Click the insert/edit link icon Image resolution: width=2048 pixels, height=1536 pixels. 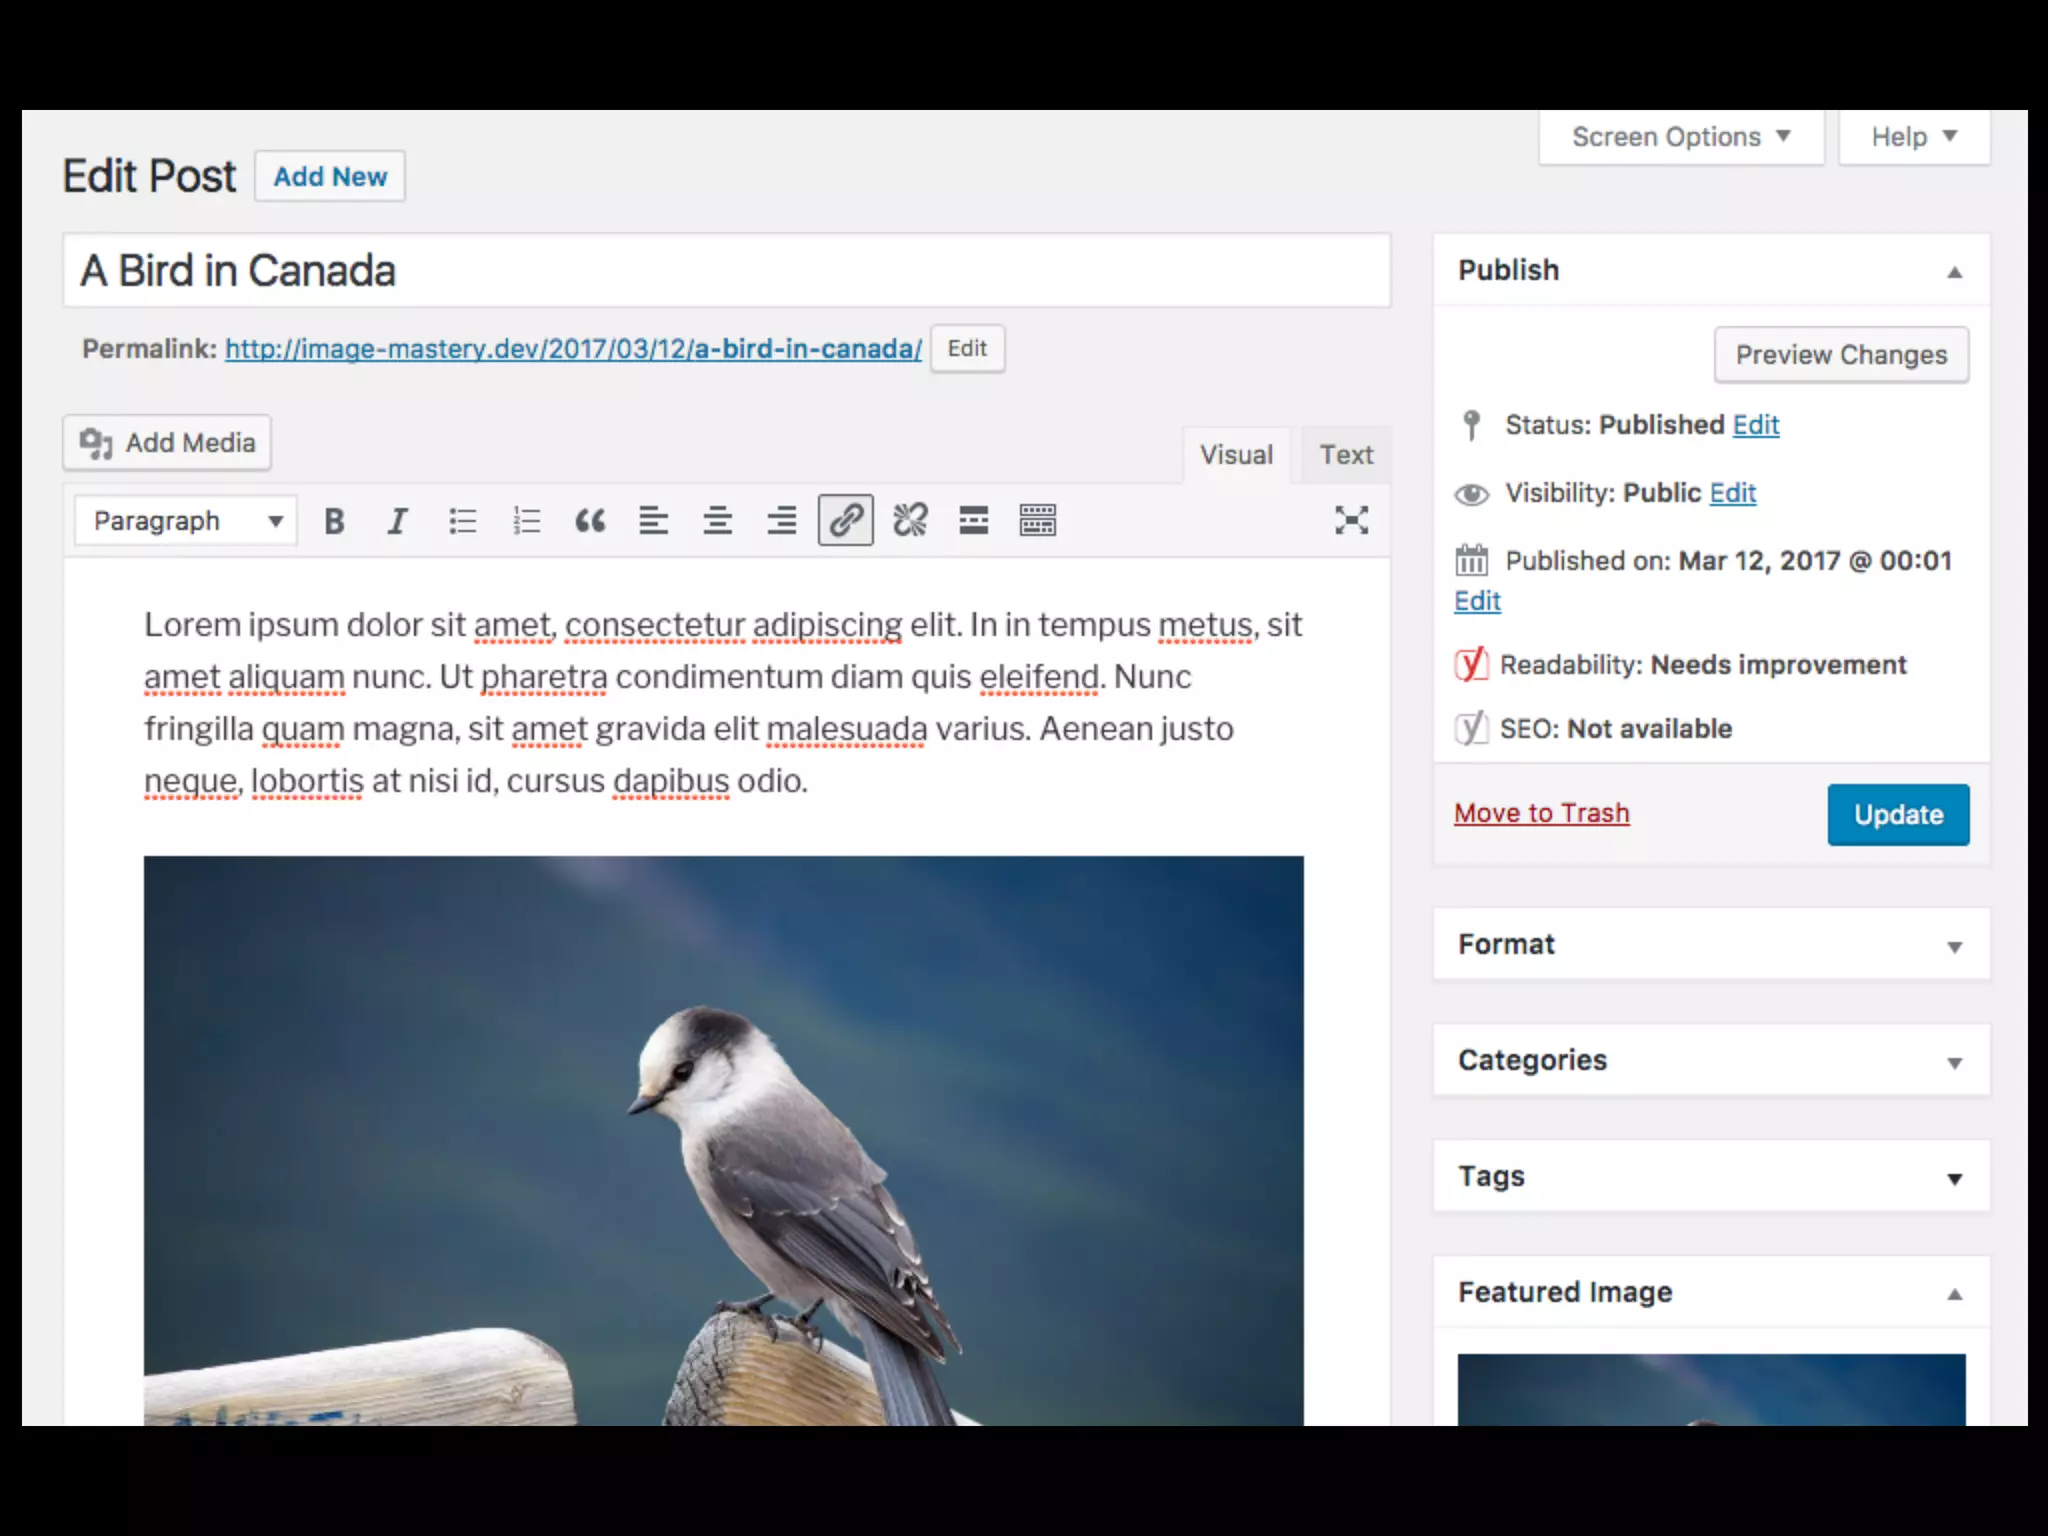845,520
